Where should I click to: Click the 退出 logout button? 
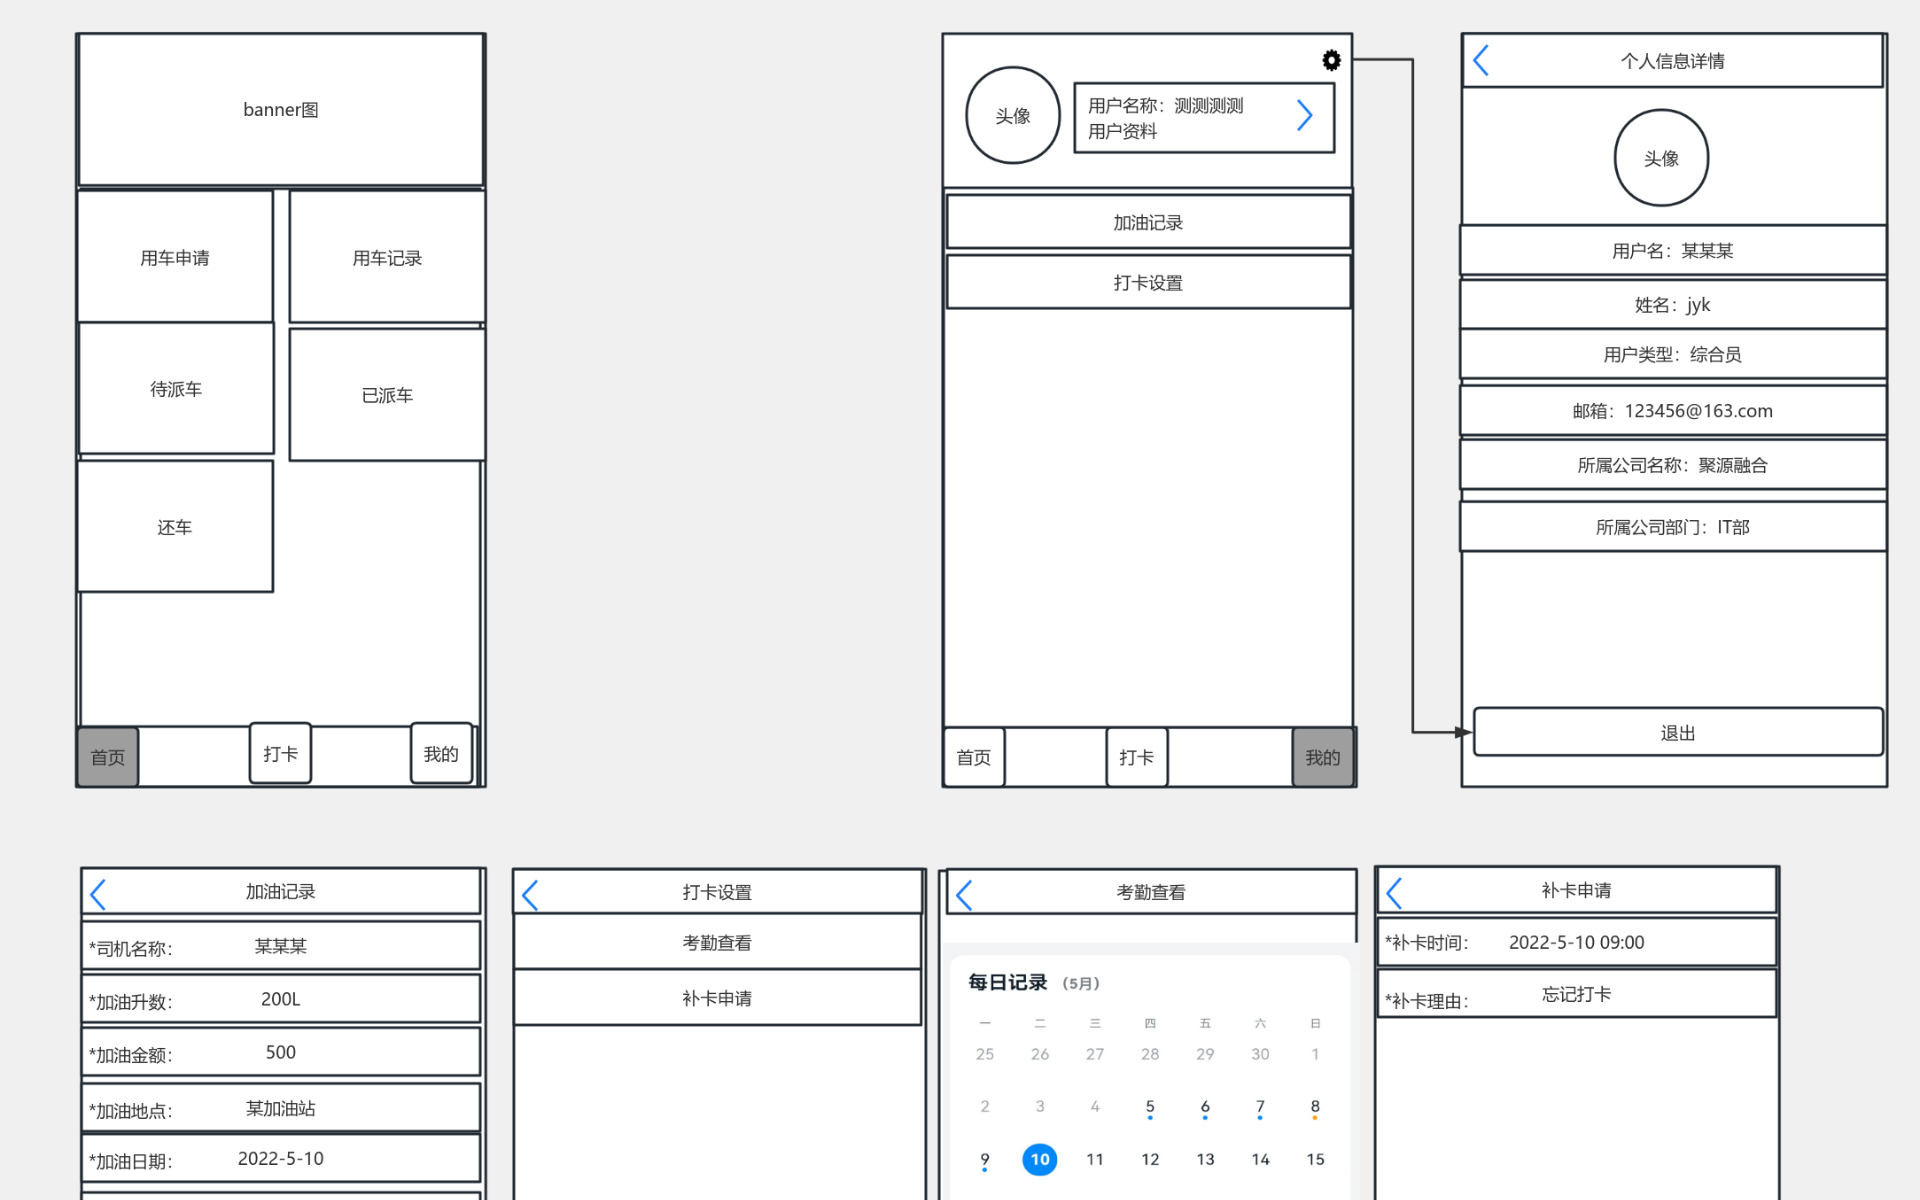1677,733
